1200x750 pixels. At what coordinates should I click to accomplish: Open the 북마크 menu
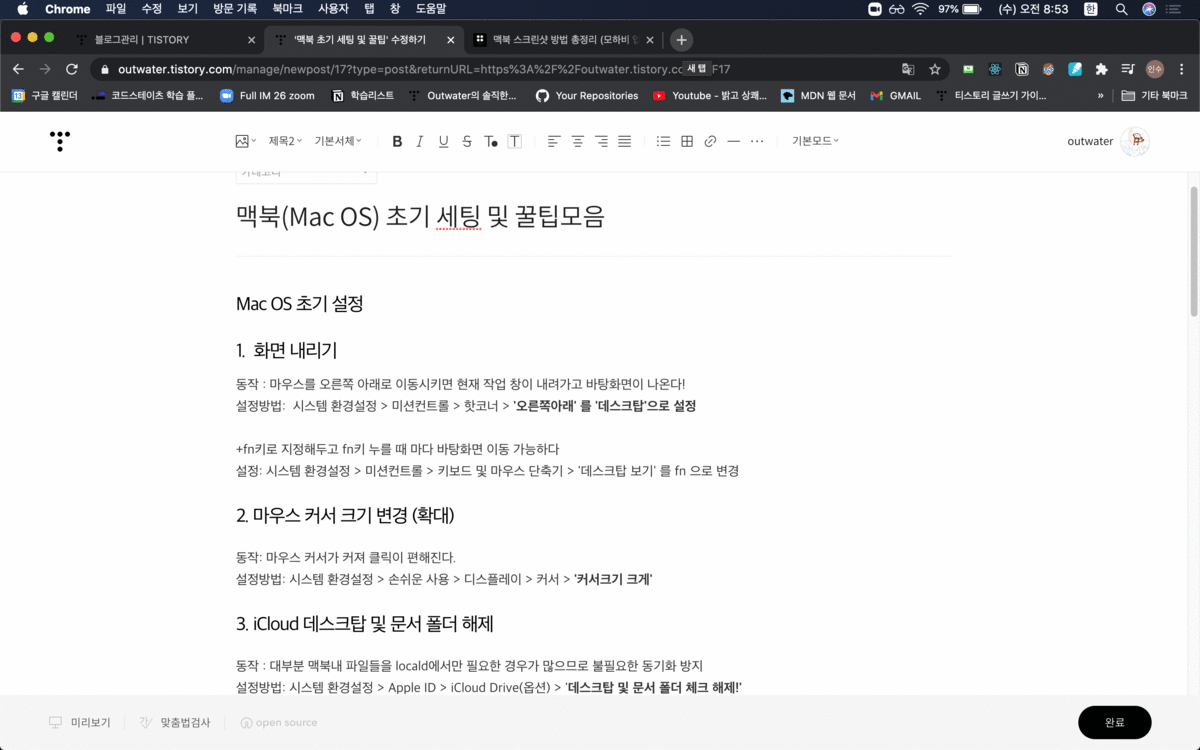click(288, 9)
